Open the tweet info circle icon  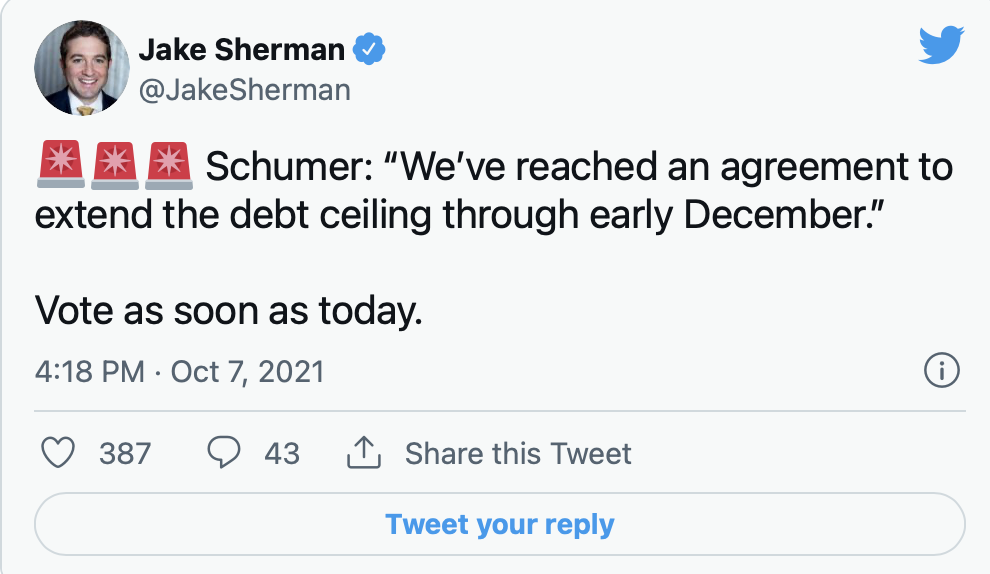(x=941, y=372)
